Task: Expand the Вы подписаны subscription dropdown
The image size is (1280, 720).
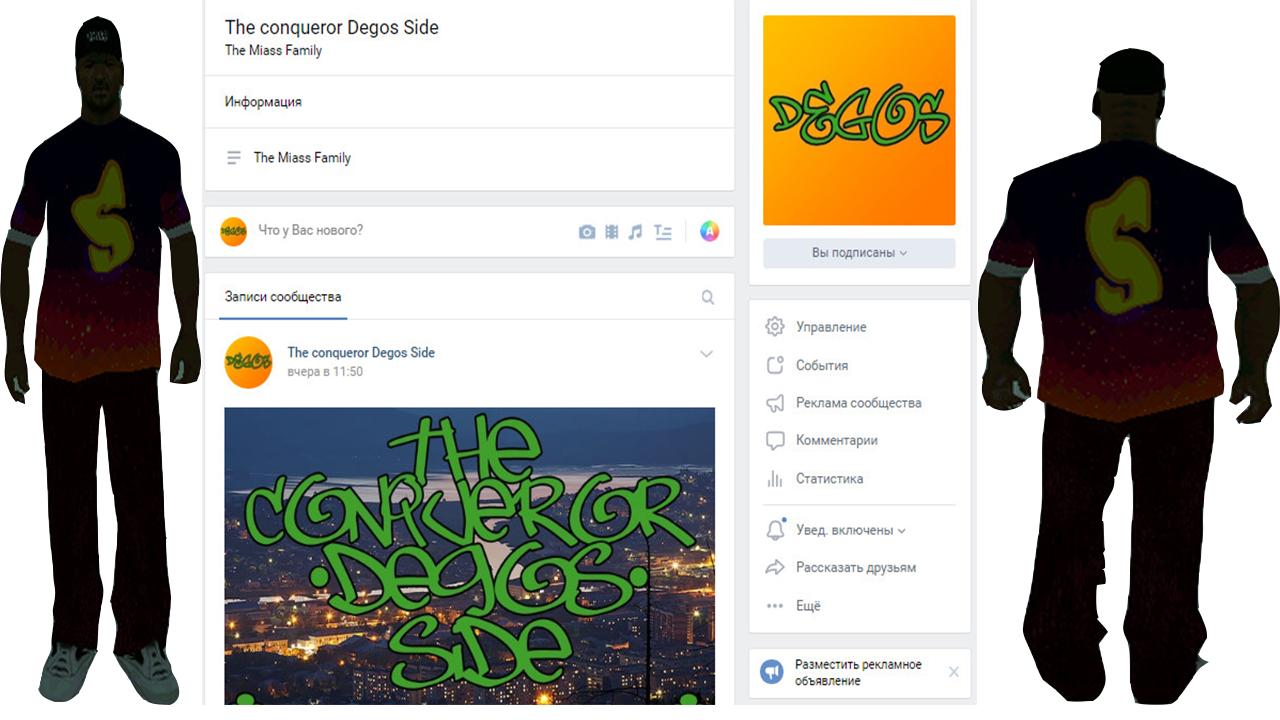Action: click(x=859, y=253)
